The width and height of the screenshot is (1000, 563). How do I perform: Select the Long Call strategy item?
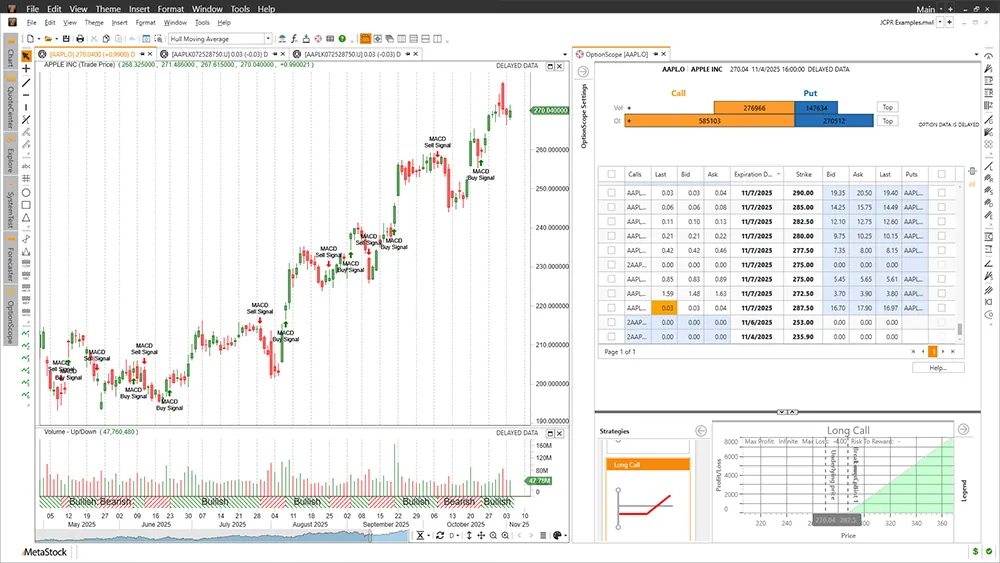tap(648, 464)
